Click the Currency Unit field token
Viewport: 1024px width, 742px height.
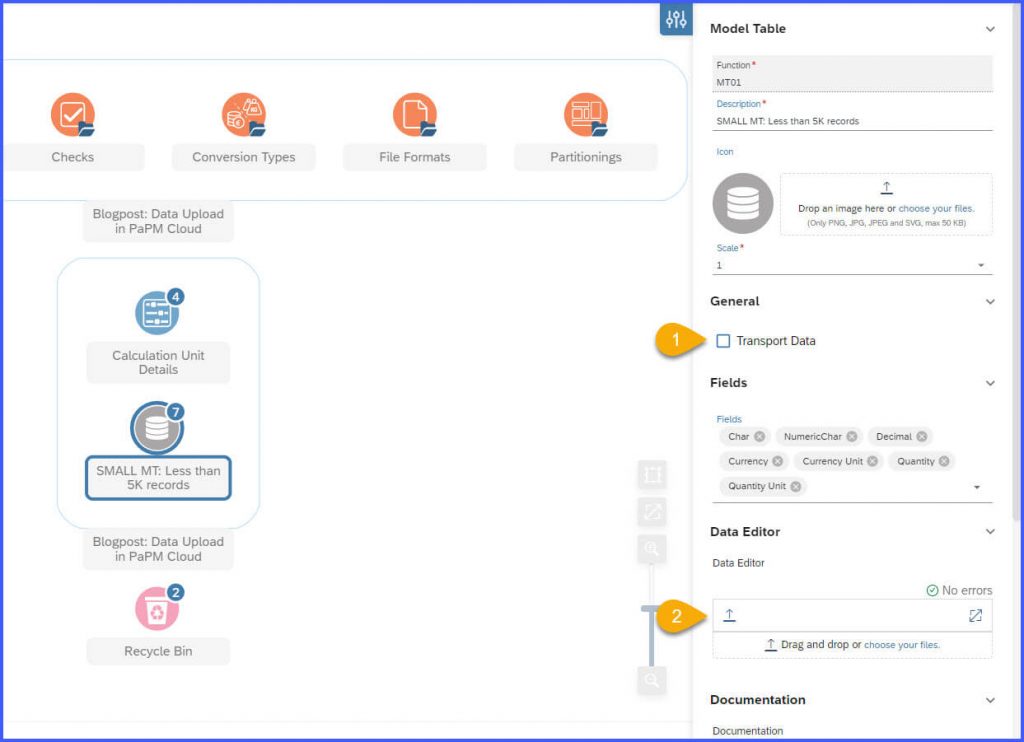[x=838, y=461]
